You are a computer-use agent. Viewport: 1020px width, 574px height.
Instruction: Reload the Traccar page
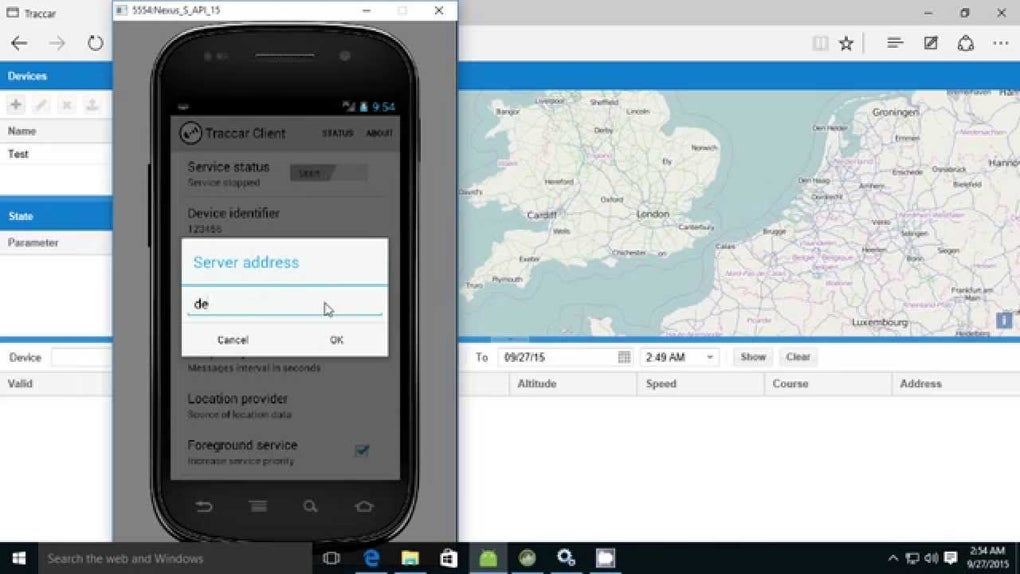[95, 44]
